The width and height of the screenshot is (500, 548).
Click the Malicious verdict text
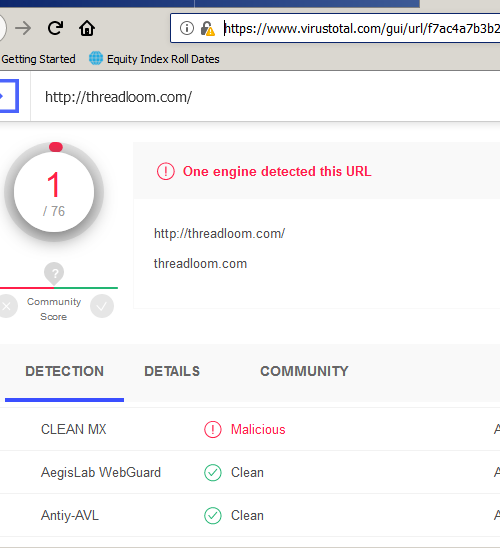point(258,429)
